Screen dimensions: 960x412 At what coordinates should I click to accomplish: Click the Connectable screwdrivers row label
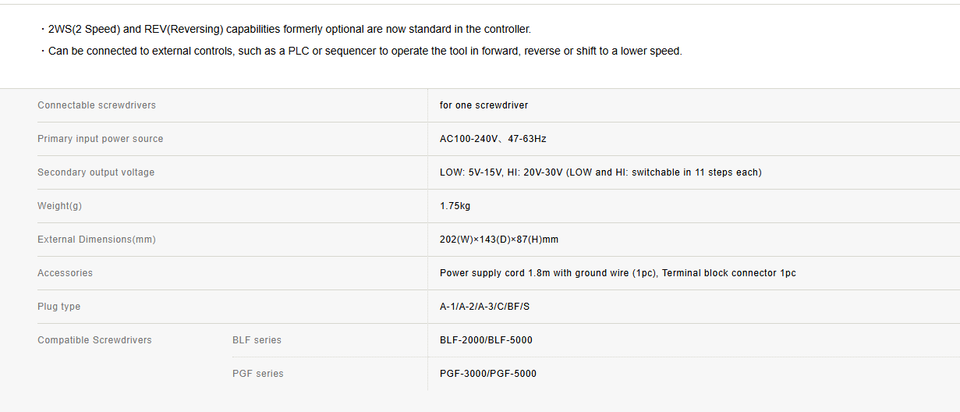97,105
